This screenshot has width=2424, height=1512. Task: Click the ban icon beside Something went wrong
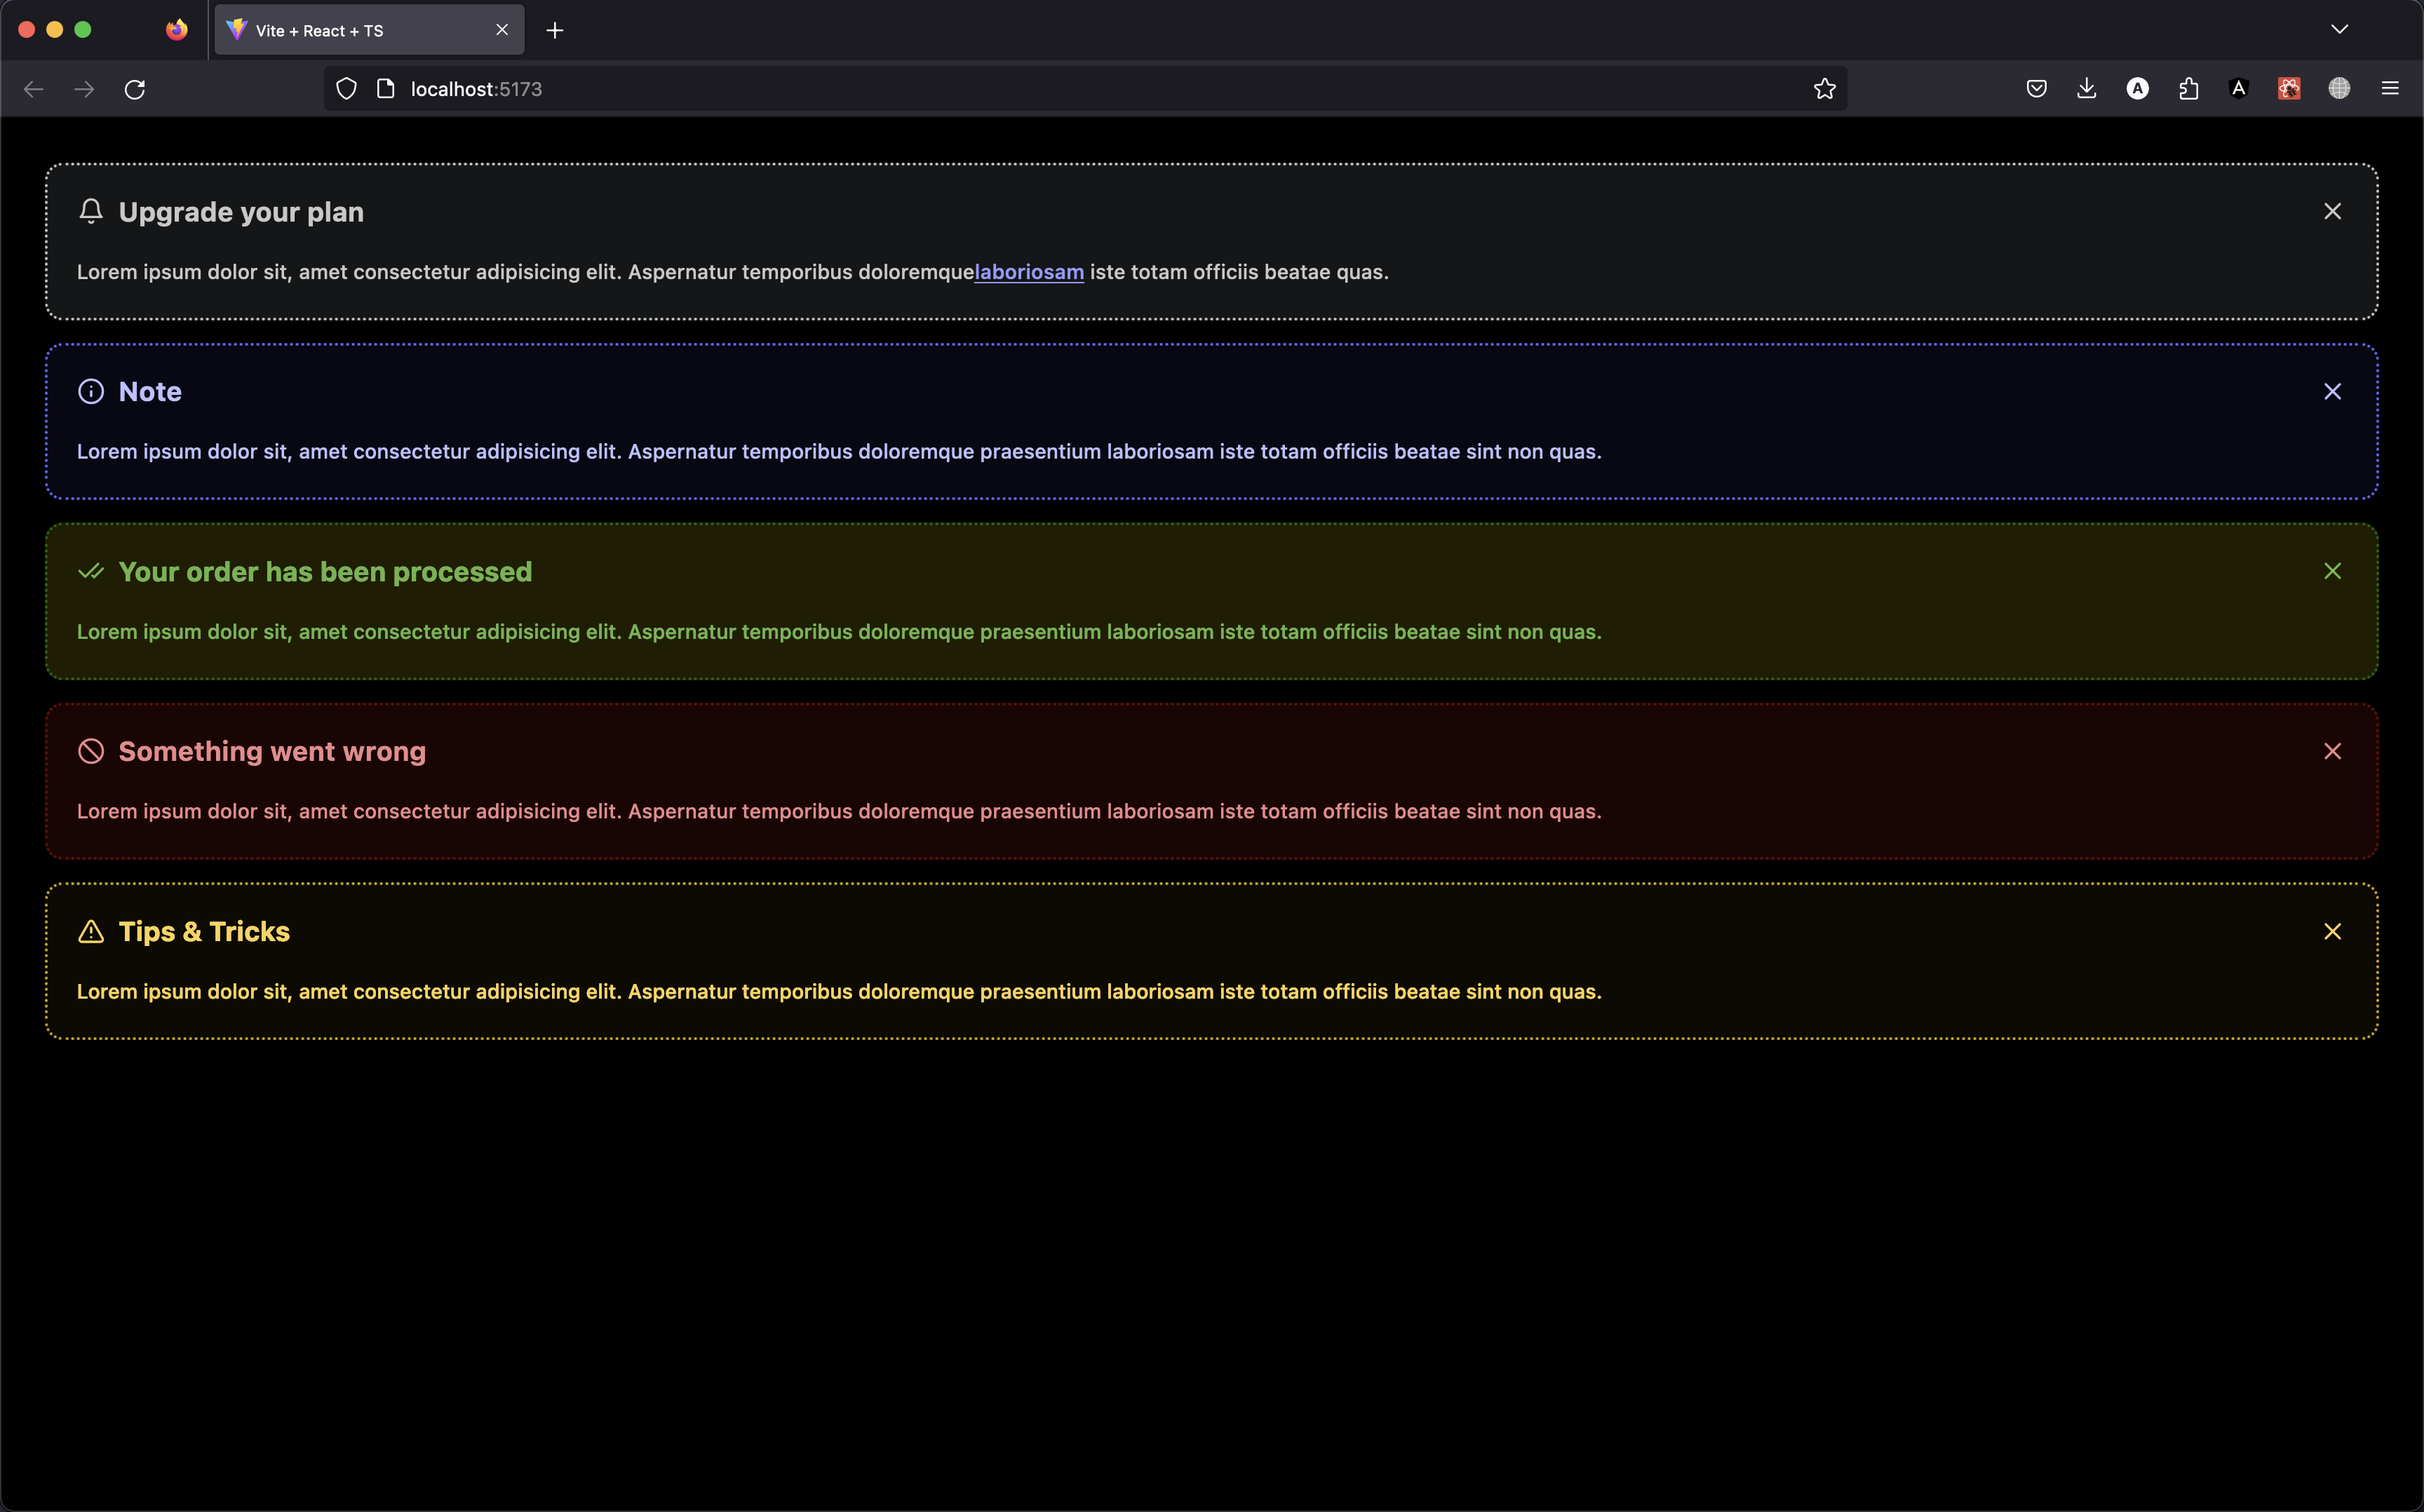pyautogui.click(x=91, y=751)
